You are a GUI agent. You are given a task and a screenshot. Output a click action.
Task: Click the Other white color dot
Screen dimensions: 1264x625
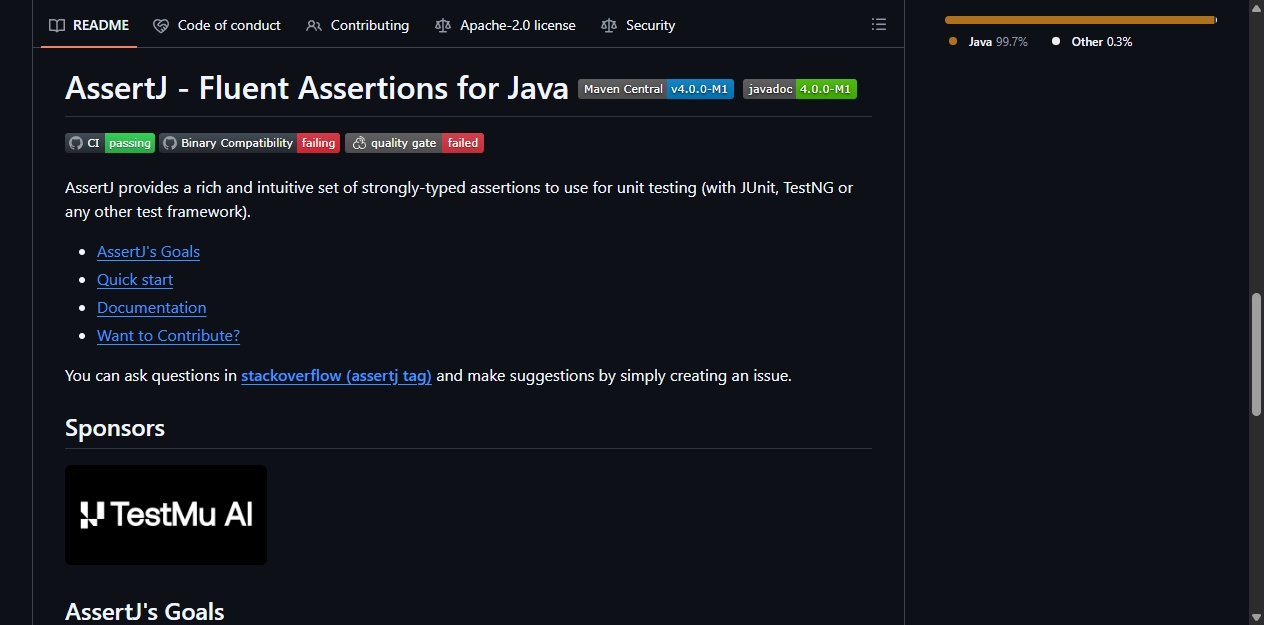pyautogui.click(x=1055, y=41)
